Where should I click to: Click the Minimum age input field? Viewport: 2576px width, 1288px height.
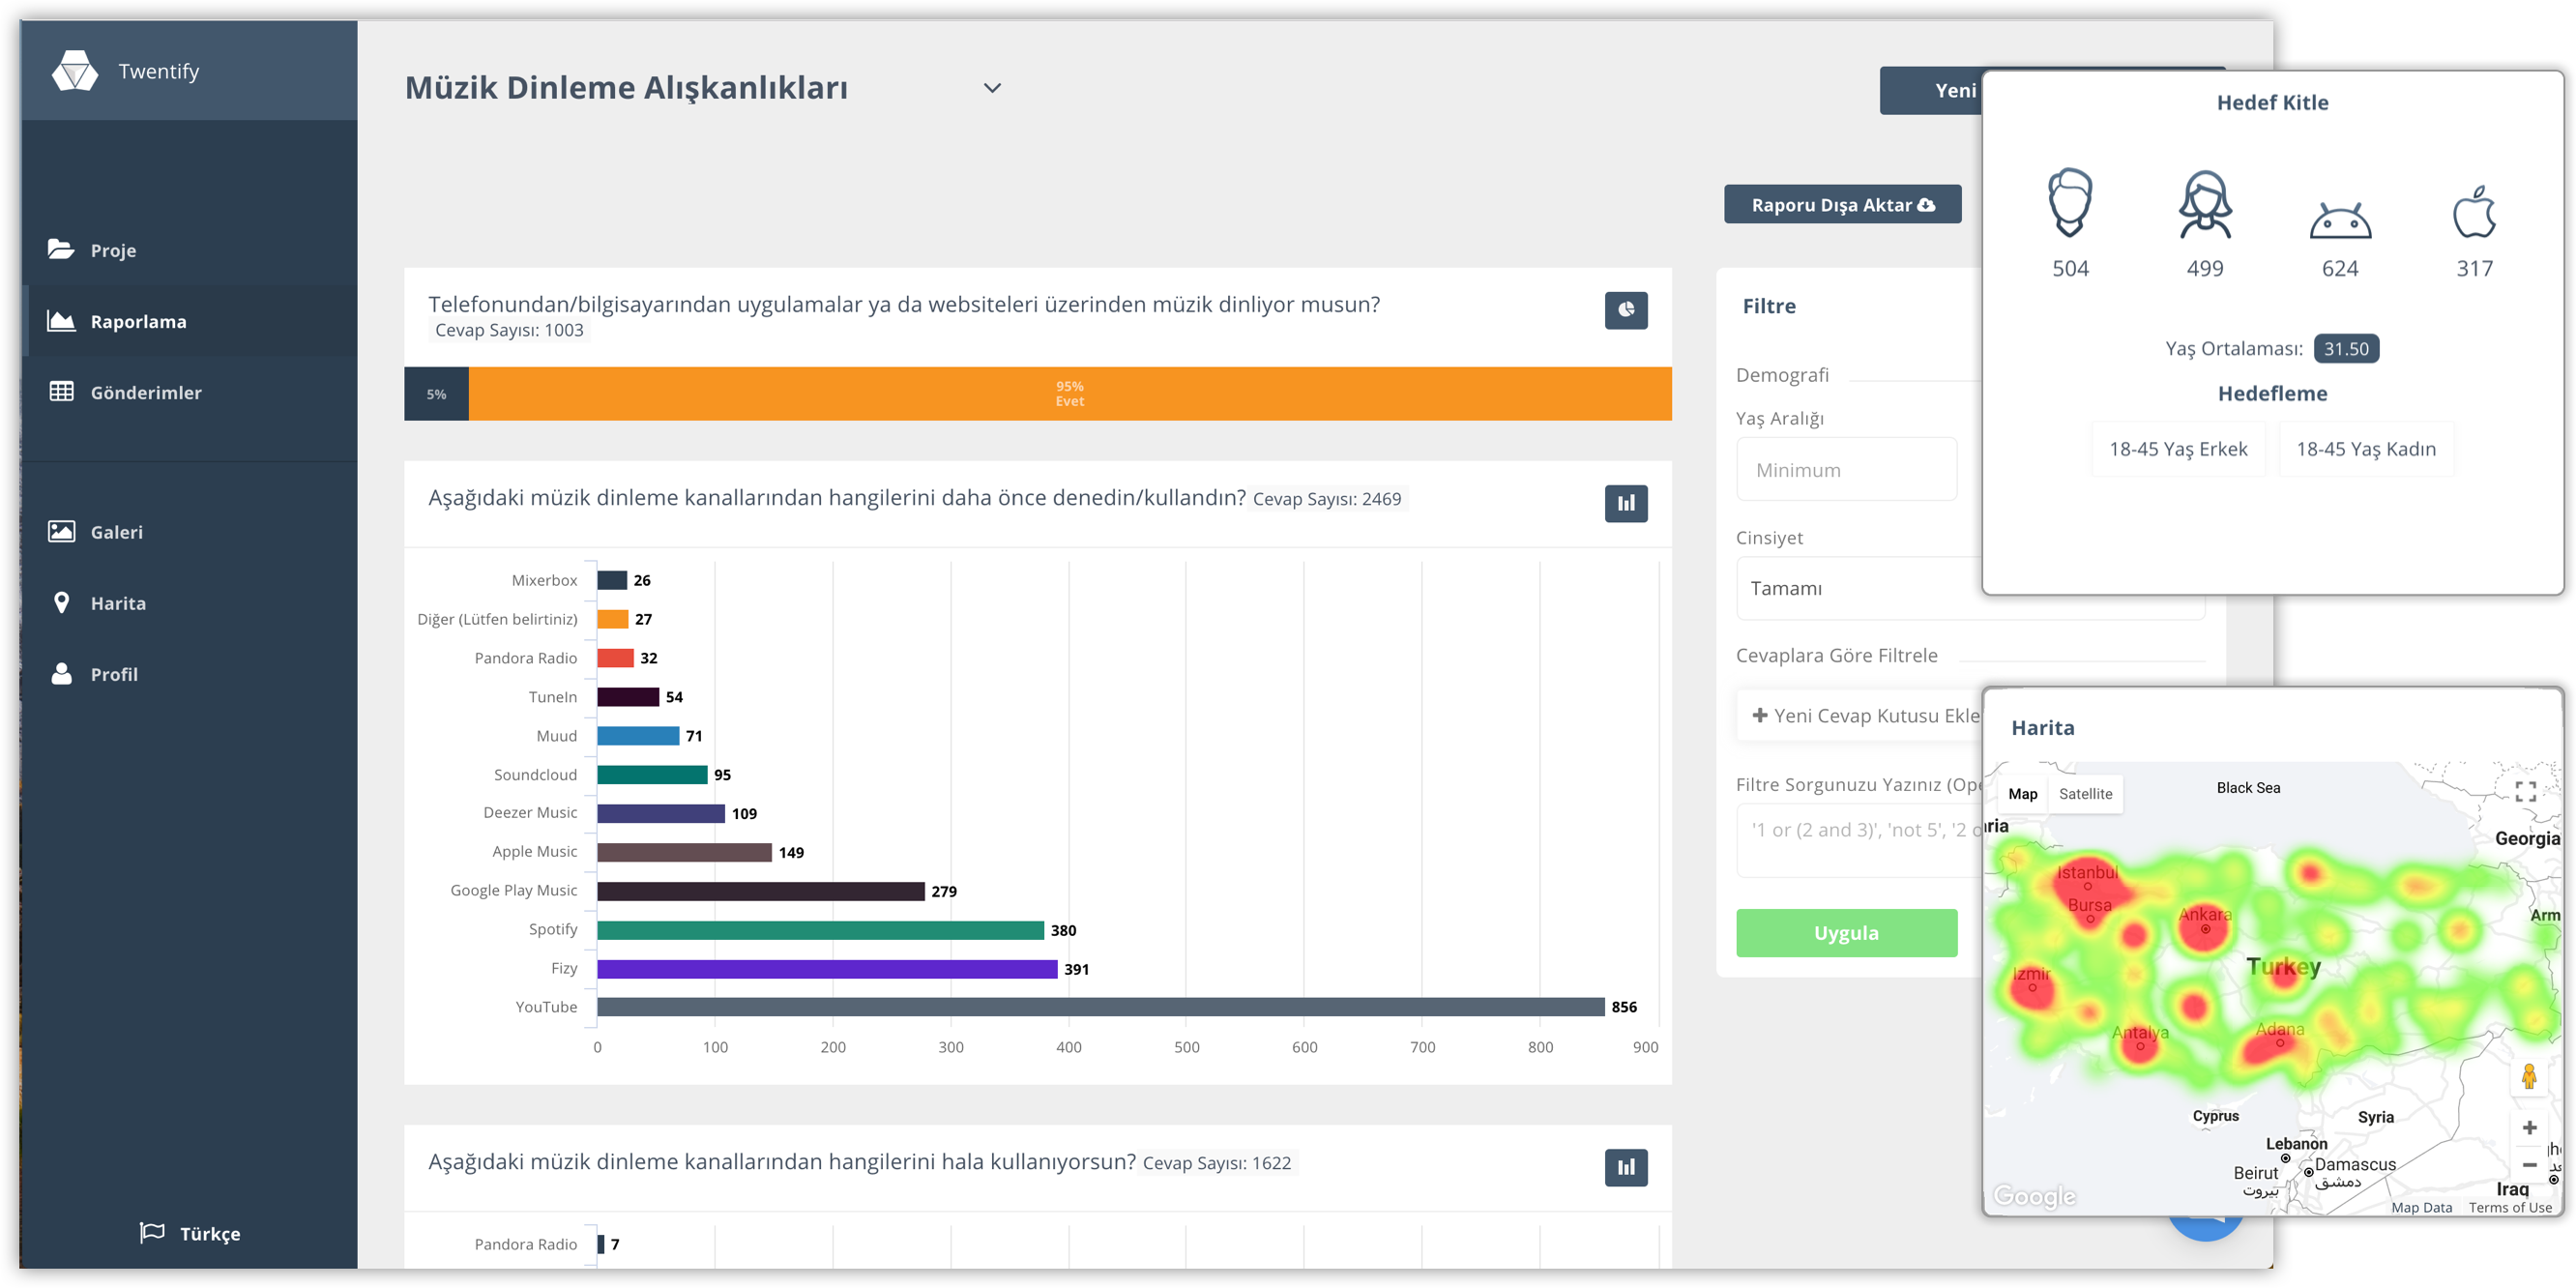[1846, 469]
